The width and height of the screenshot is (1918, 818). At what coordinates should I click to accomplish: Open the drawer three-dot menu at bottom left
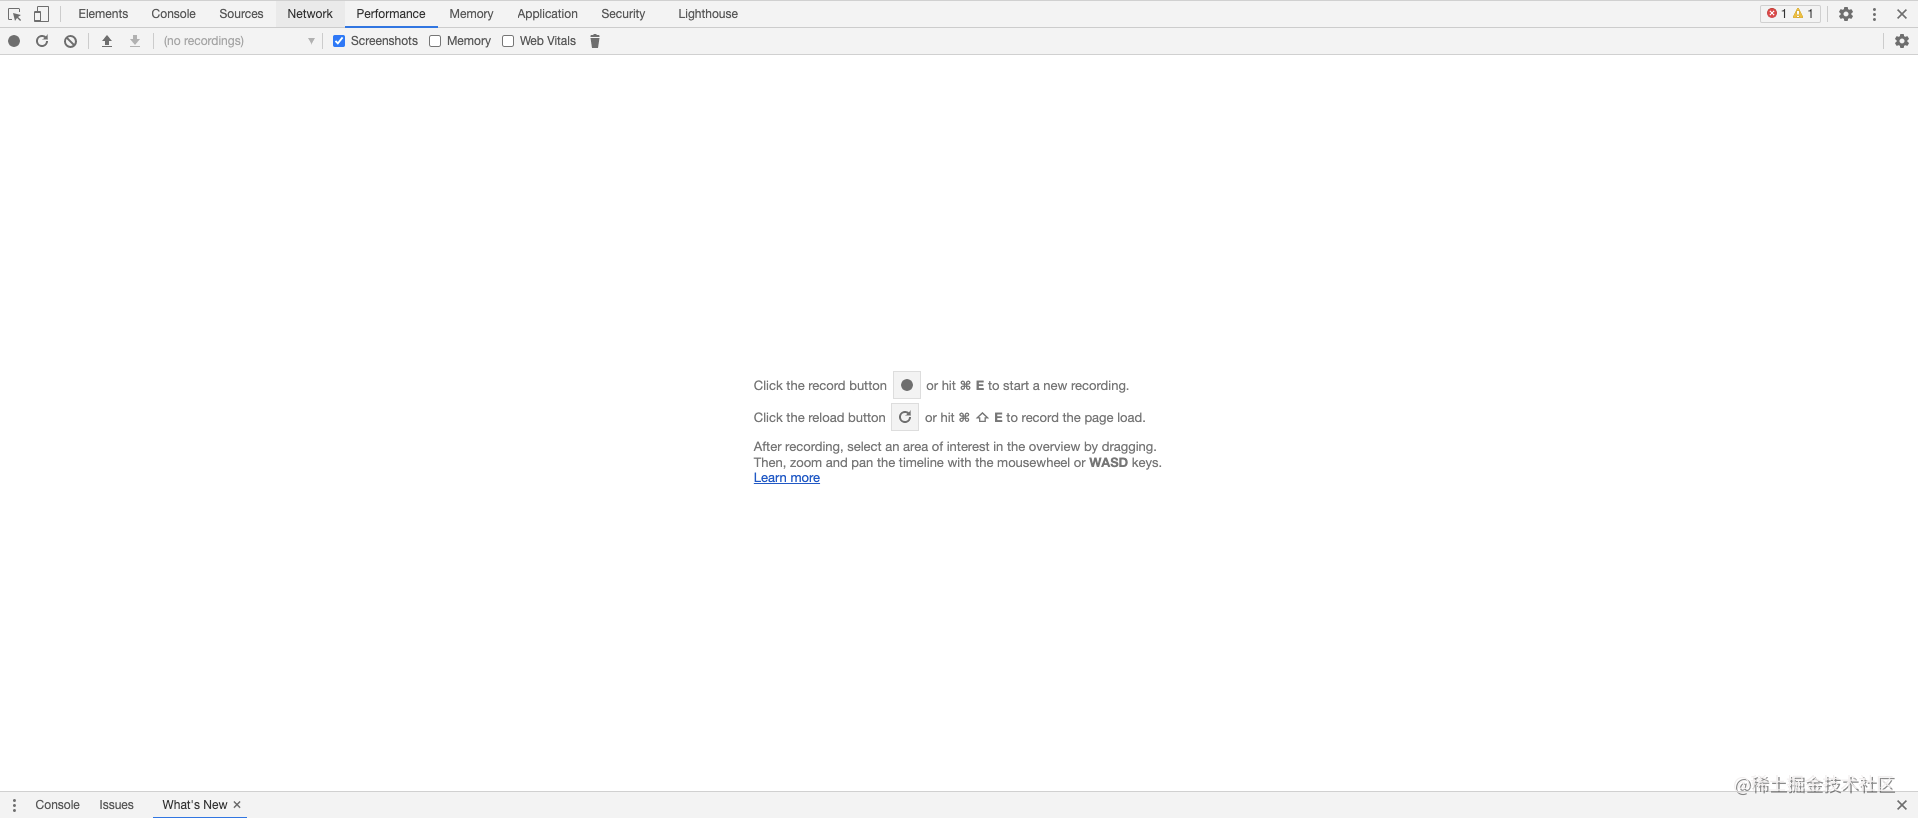coord(14,805)
